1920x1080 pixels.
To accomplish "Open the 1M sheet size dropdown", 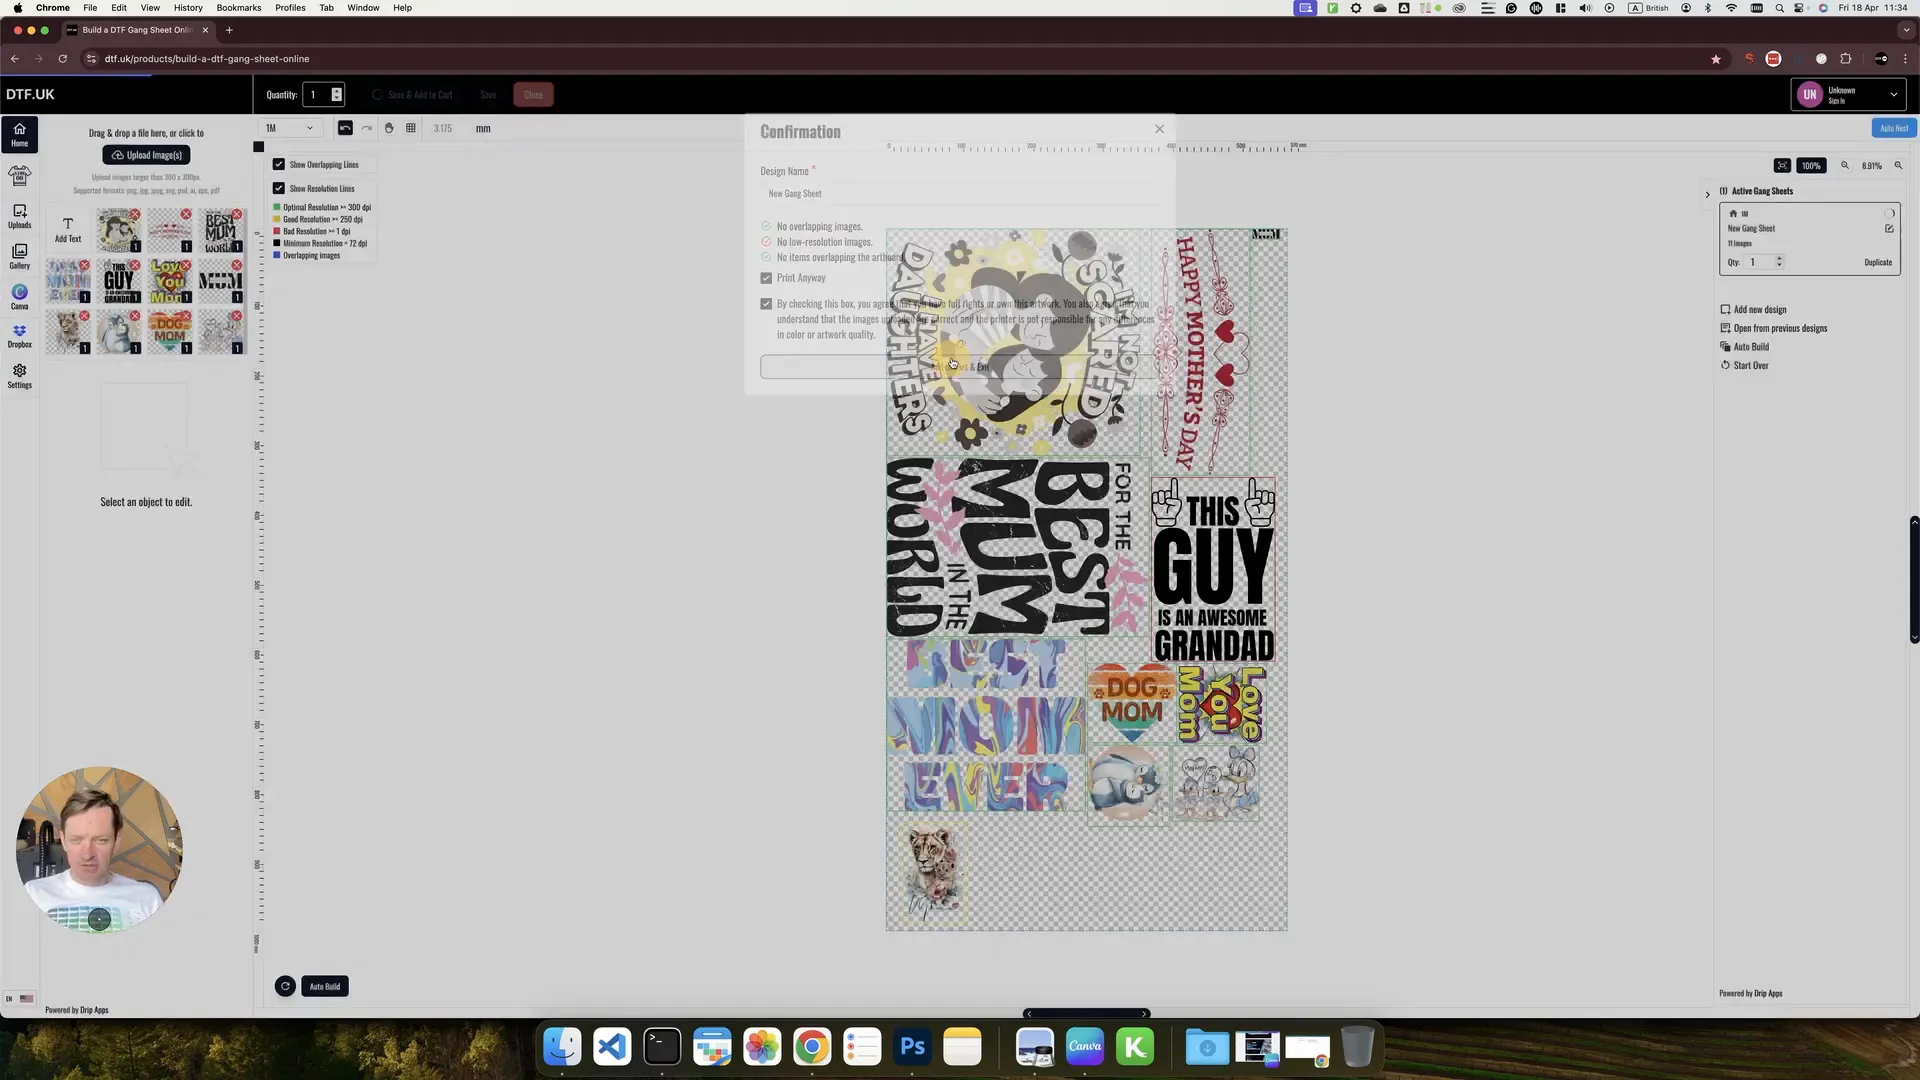I will click(x=290, y=128).
